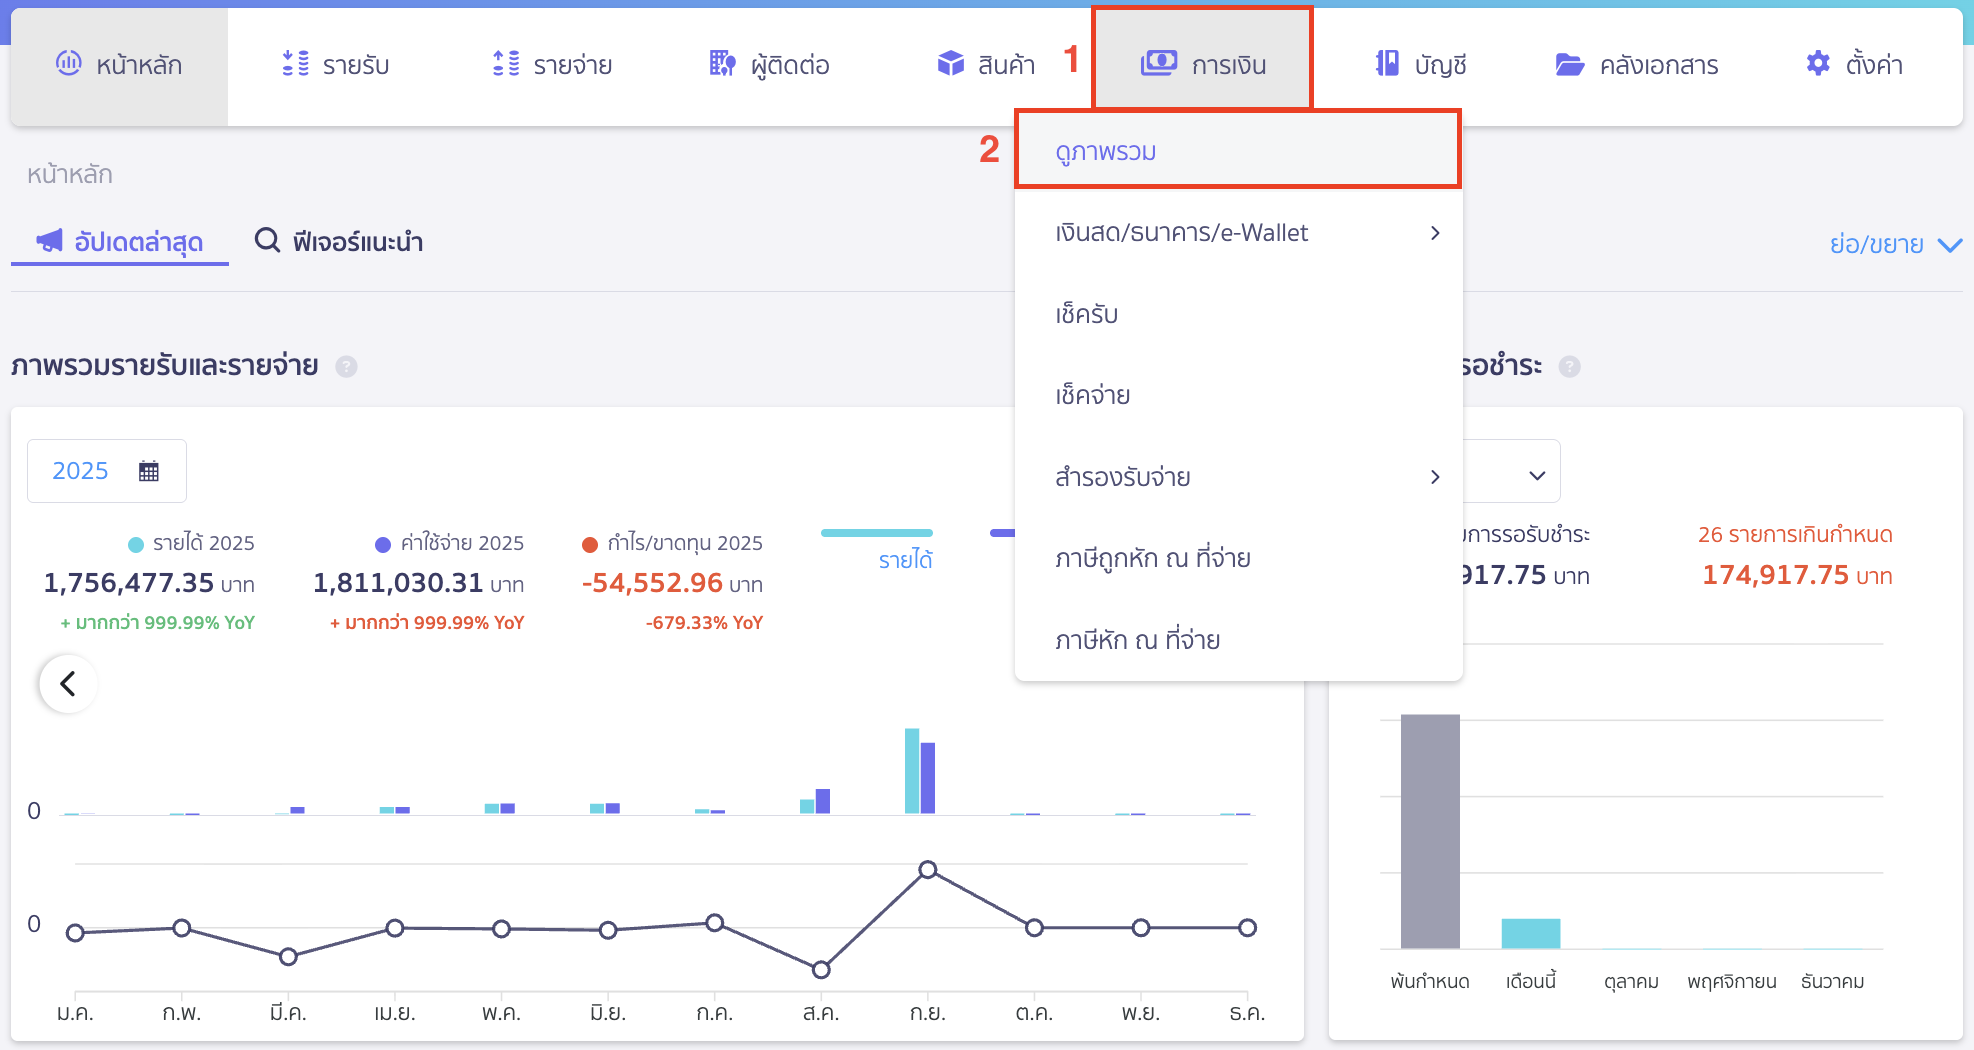Open the หน้าหลัก dashboard tab
Screen dimensions: 1974x1050
119,66
